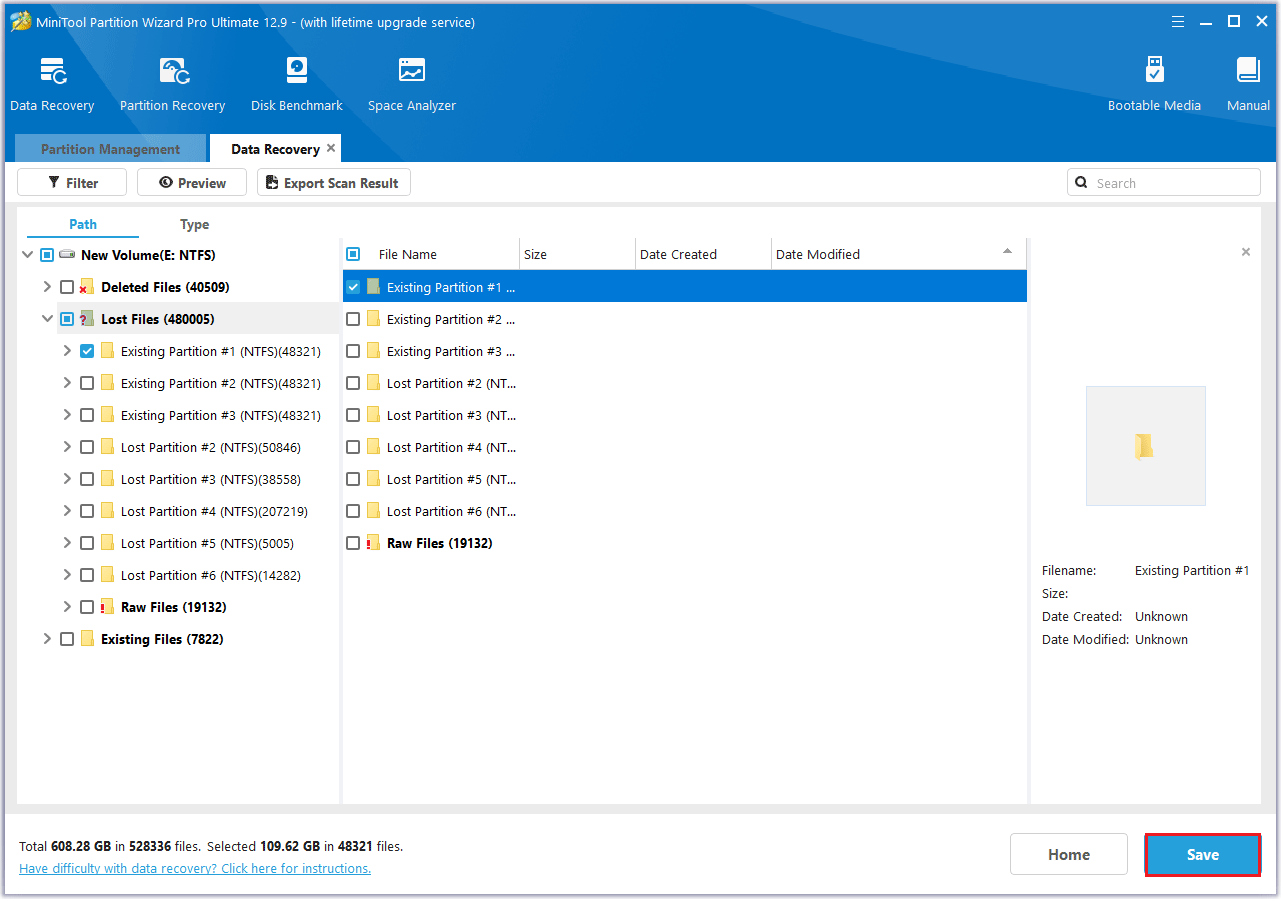Sort by Date Created column
This screenshot has height=901, width=1283.
click(x=703, y=254)
